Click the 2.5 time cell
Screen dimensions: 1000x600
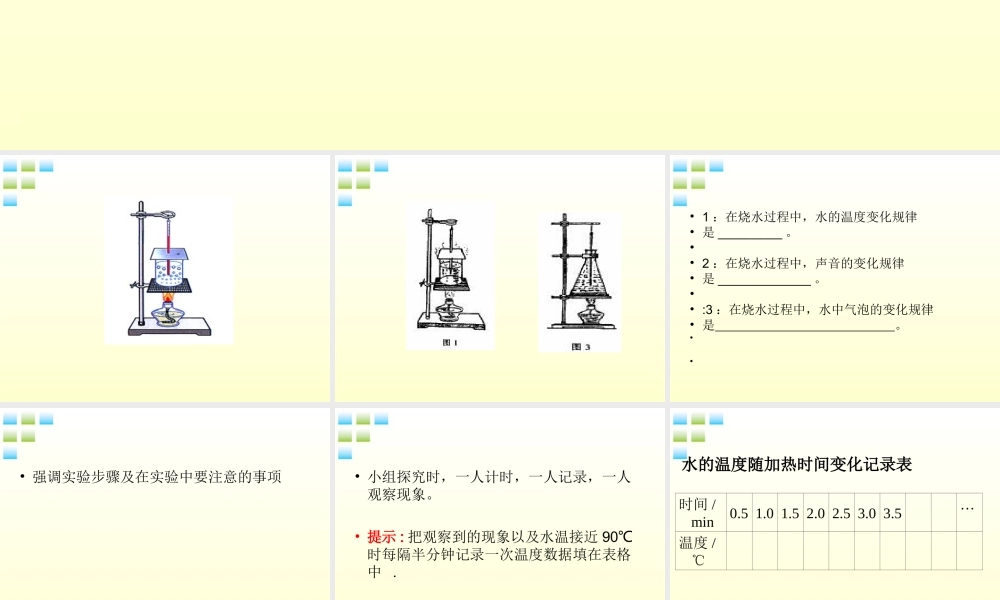(841, 512)
